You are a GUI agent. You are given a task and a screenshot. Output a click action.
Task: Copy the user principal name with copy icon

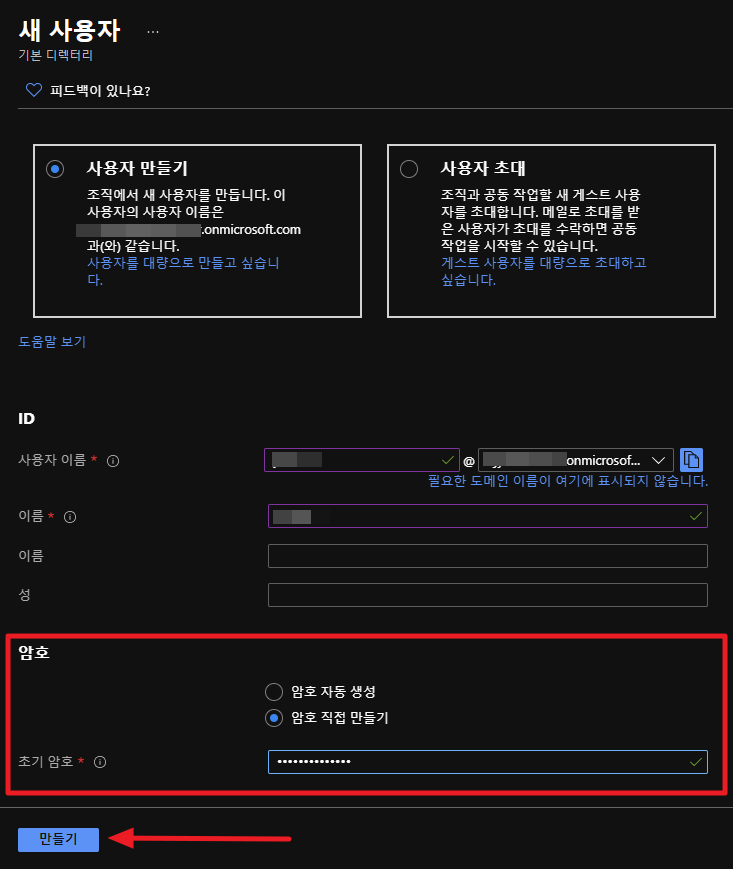pos(691,460)
